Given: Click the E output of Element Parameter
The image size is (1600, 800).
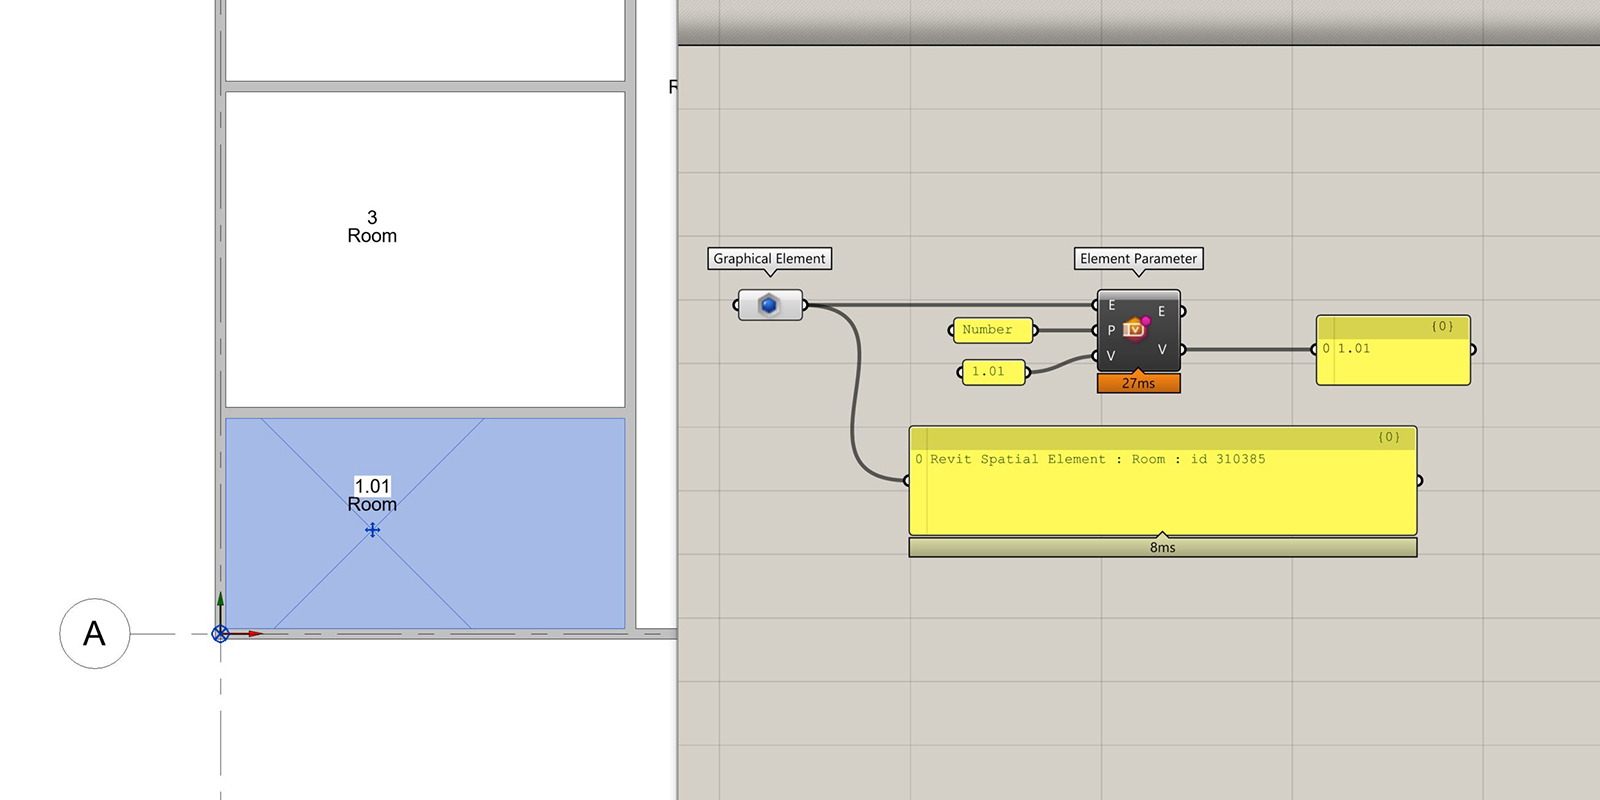Looking at the screenshot, I should click(x=1162, y=311).
